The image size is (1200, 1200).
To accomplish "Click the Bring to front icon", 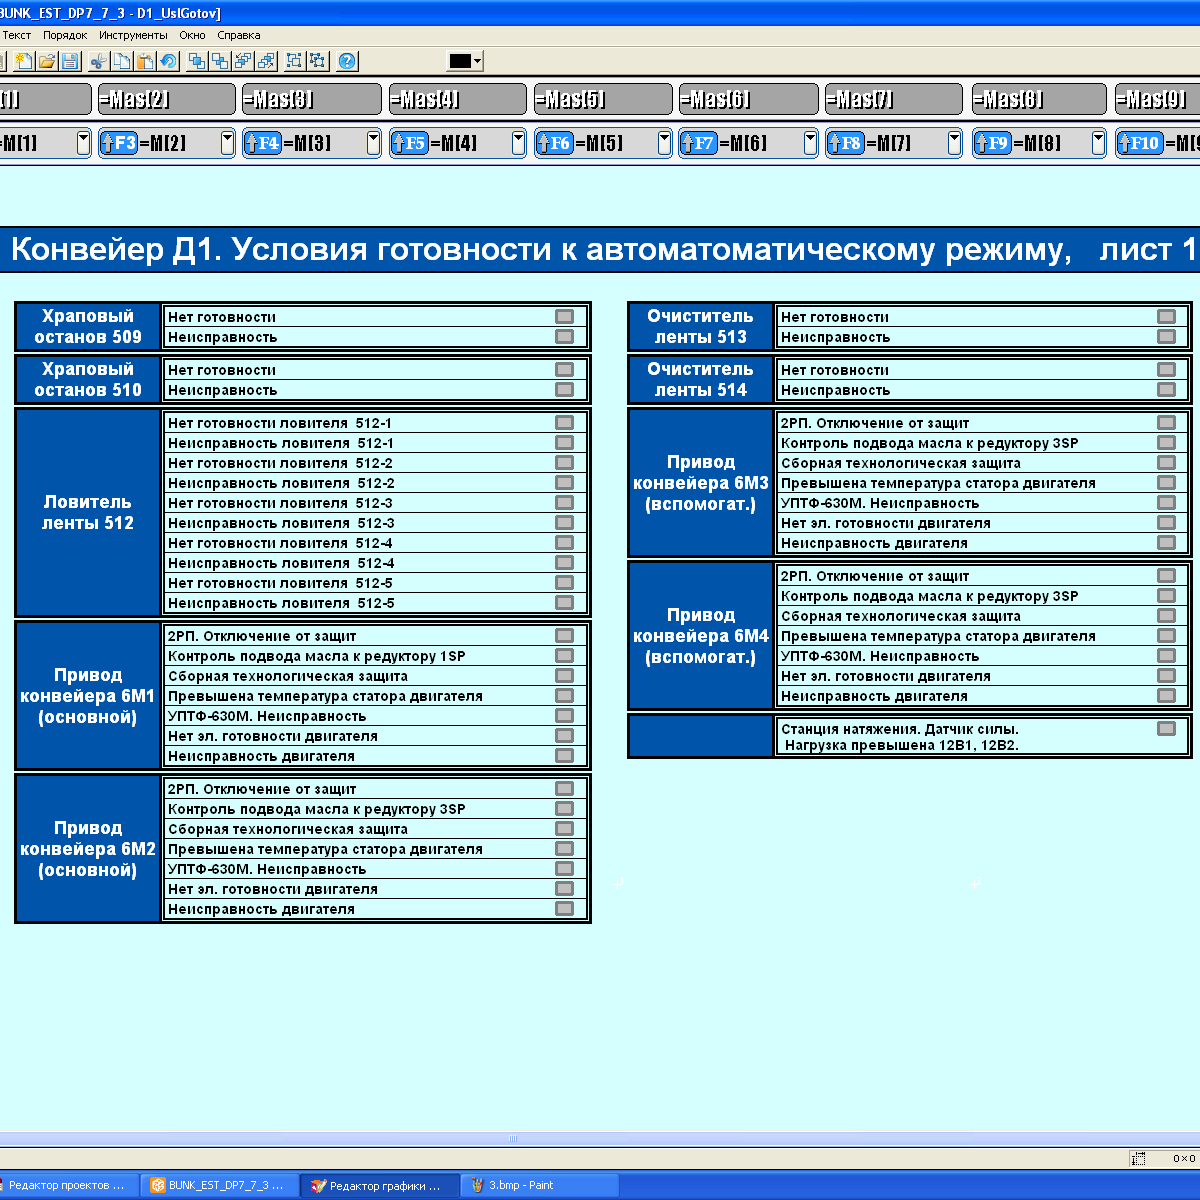I will tap(197, 61).
